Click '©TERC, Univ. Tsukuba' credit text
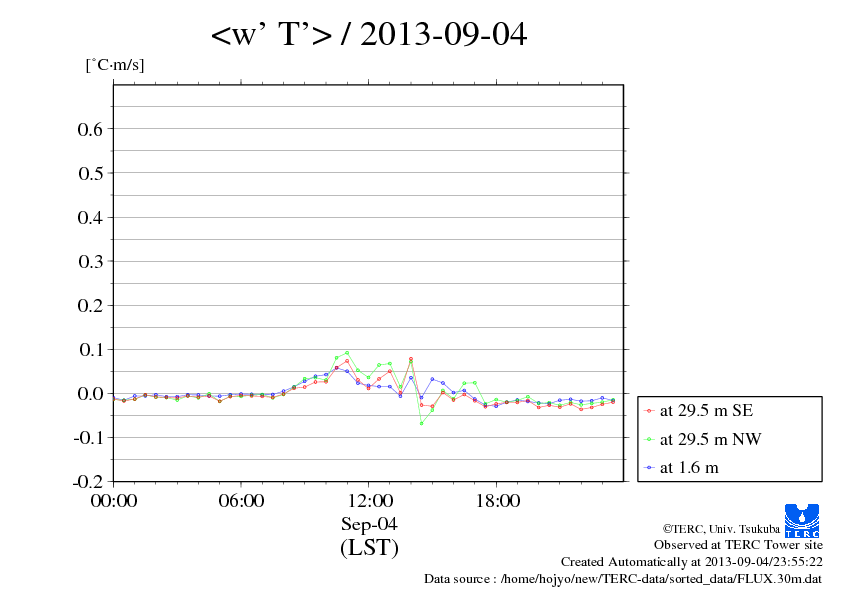 click(721, 529)
